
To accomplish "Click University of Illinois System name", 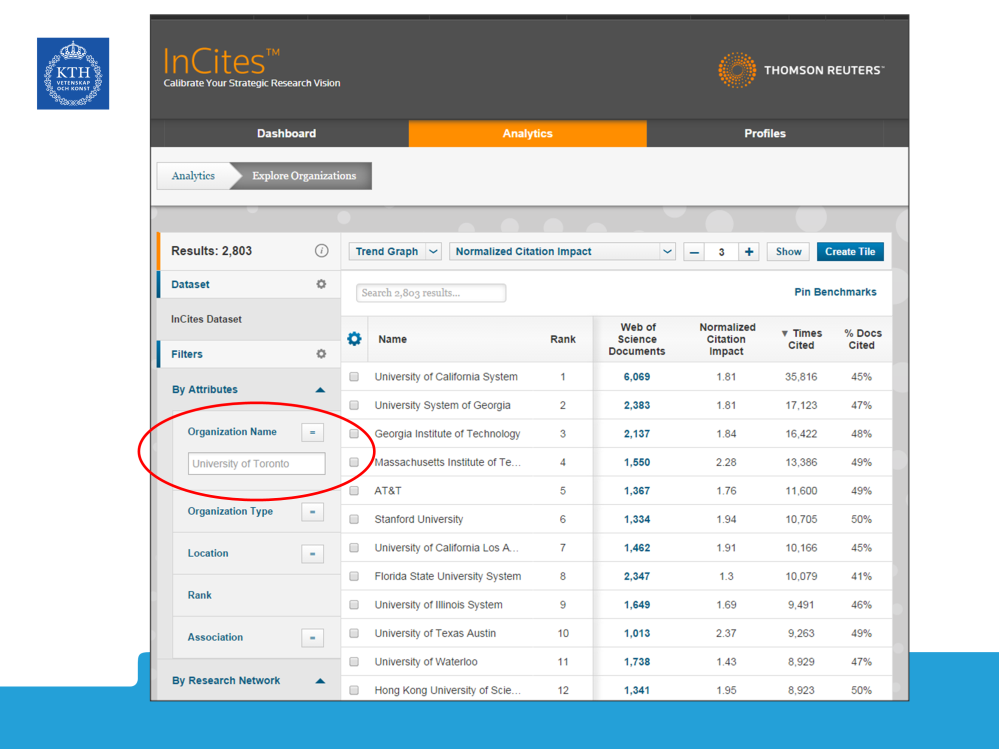I will tap(438, 604).
